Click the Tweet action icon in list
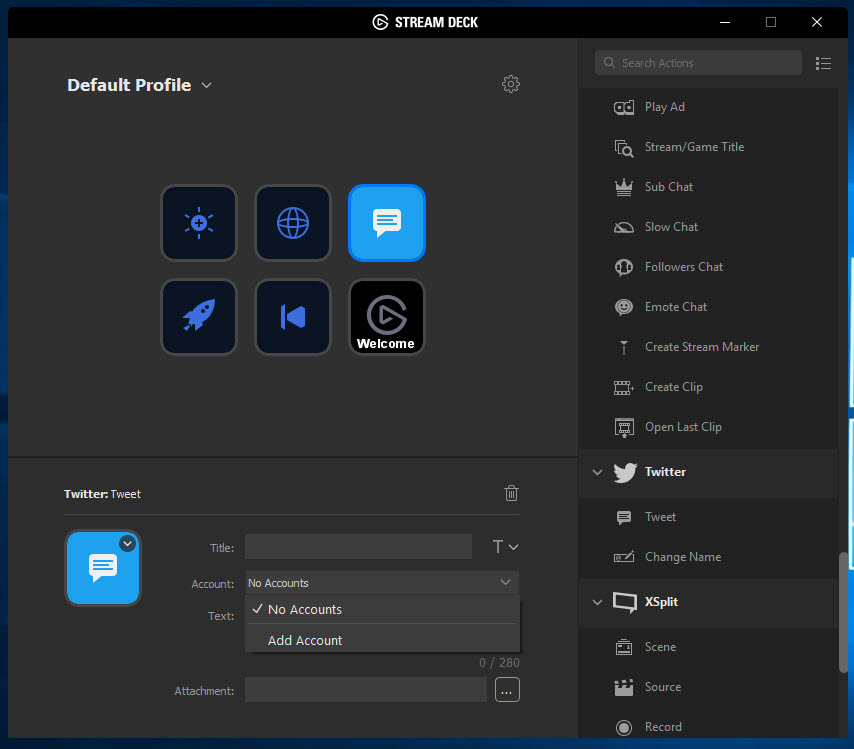854x749 pixels. tap(624, 517)
